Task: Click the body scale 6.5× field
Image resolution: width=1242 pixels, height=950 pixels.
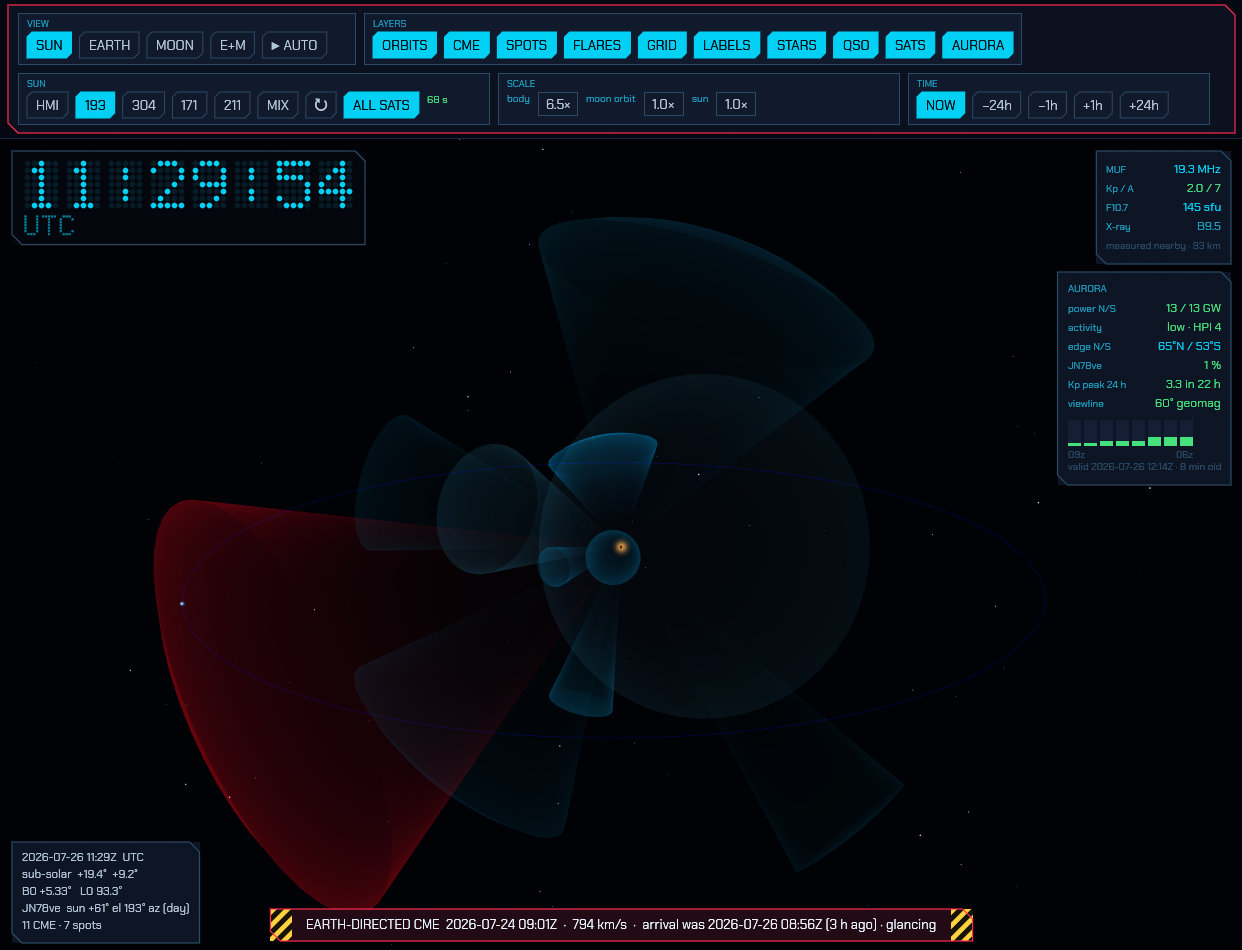Action: [x=558, y=104]
